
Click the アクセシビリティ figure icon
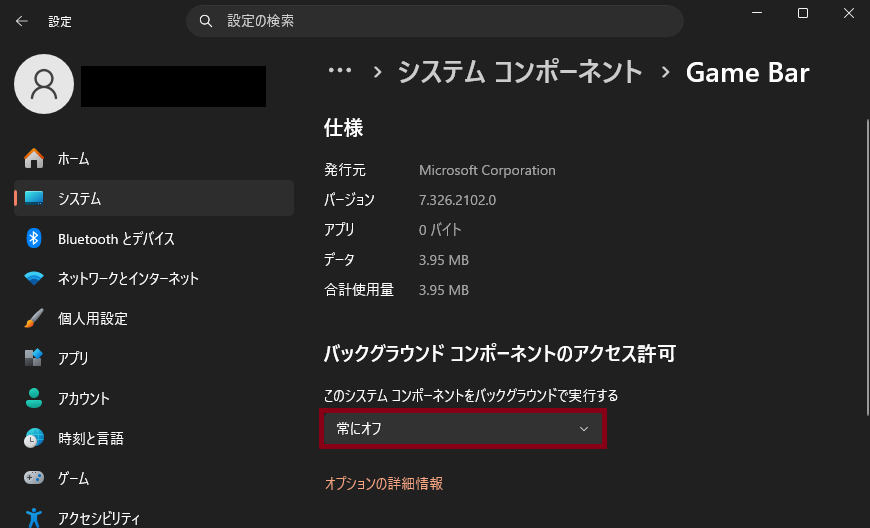point(34,517)
